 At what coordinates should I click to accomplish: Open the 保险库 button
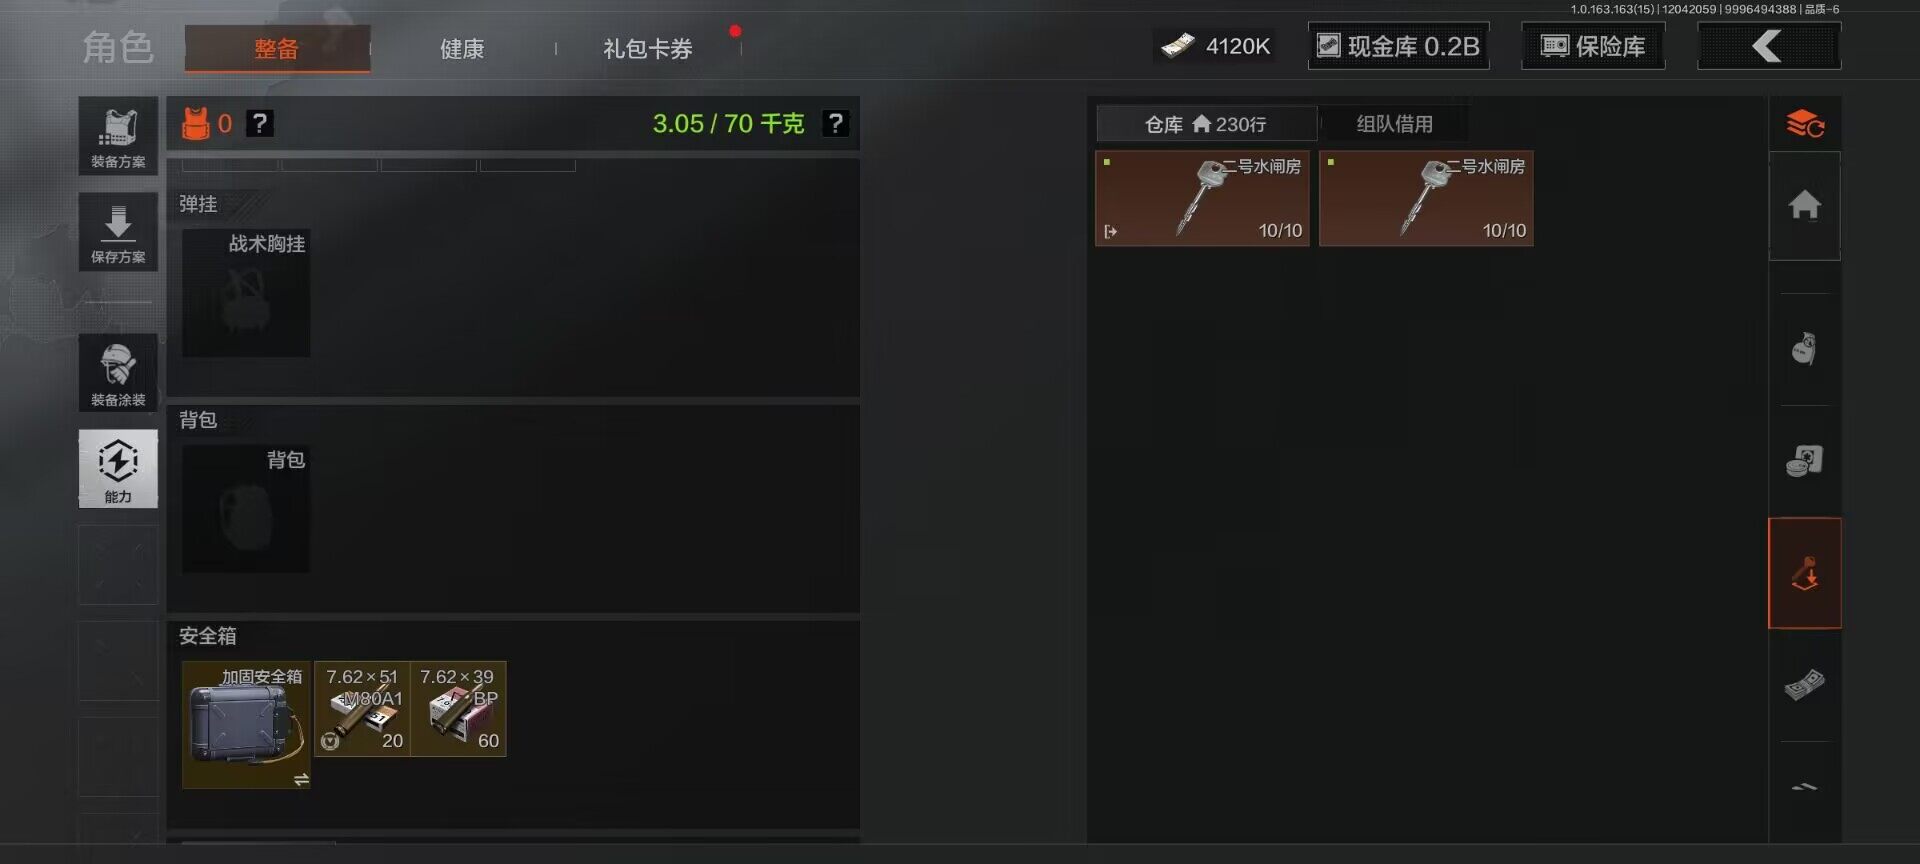(1593, 46)
